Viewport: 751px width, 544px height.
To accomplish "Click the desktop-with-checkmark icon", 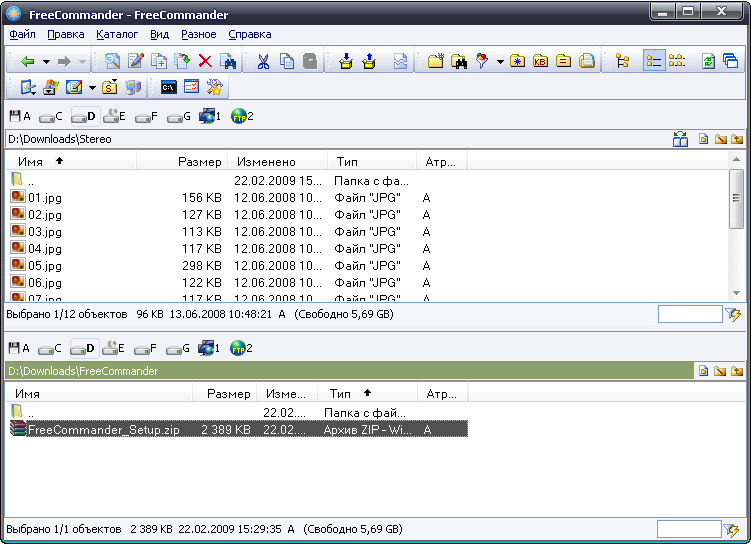I will coord(28,87).
